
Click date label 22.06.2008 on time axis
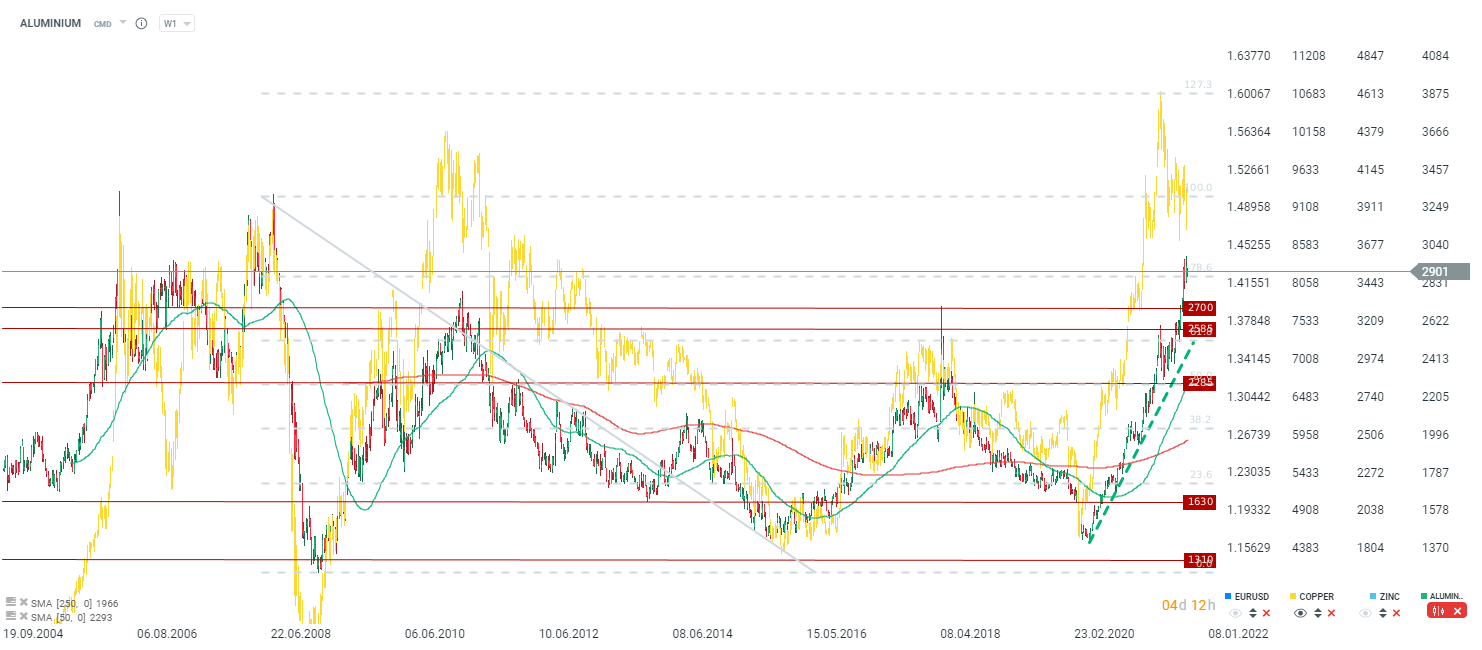point(302,634)
